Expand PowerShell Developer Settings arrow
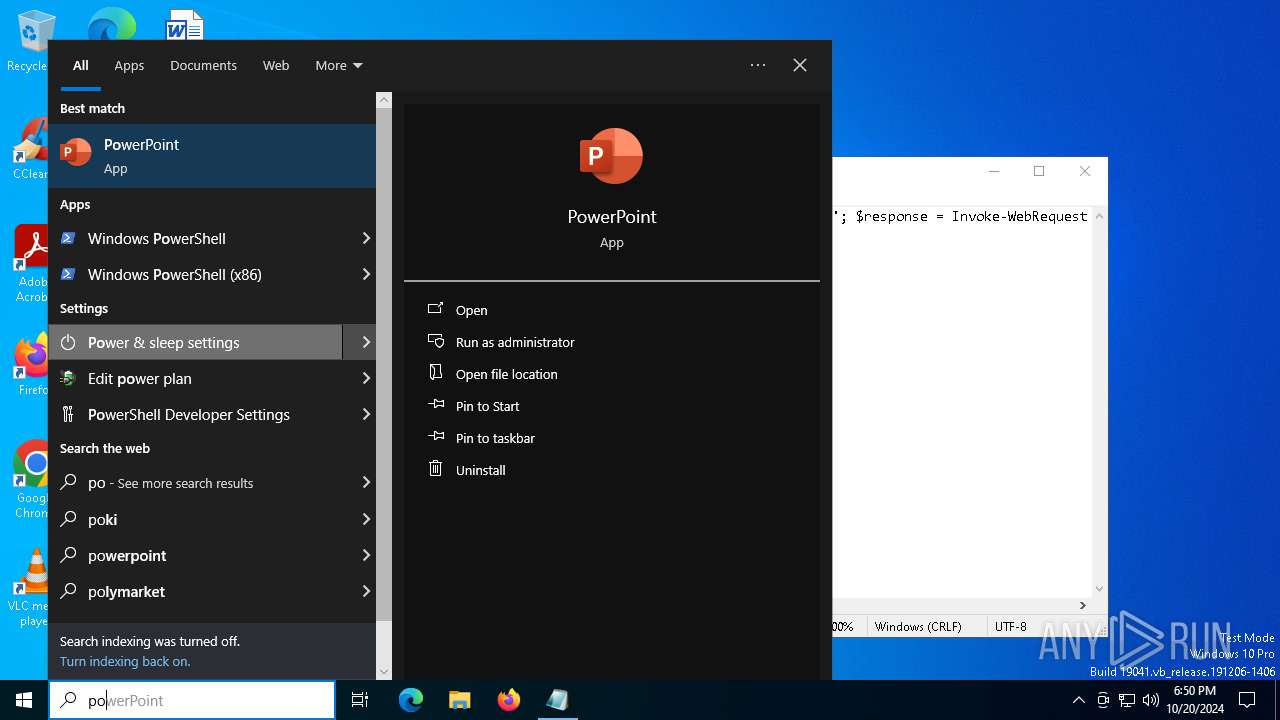1280x720 pixels. click(366, 414)
